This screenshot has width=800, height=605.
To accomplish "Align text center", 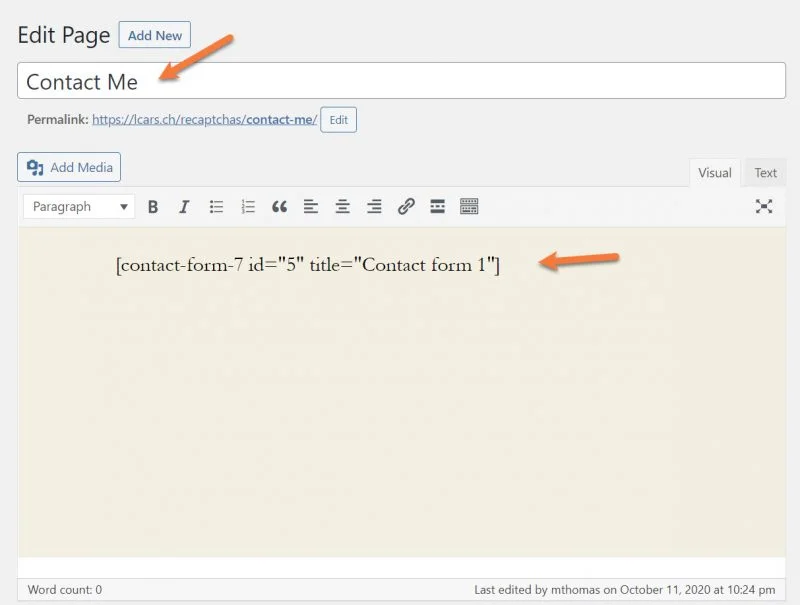I will point(343,207).
